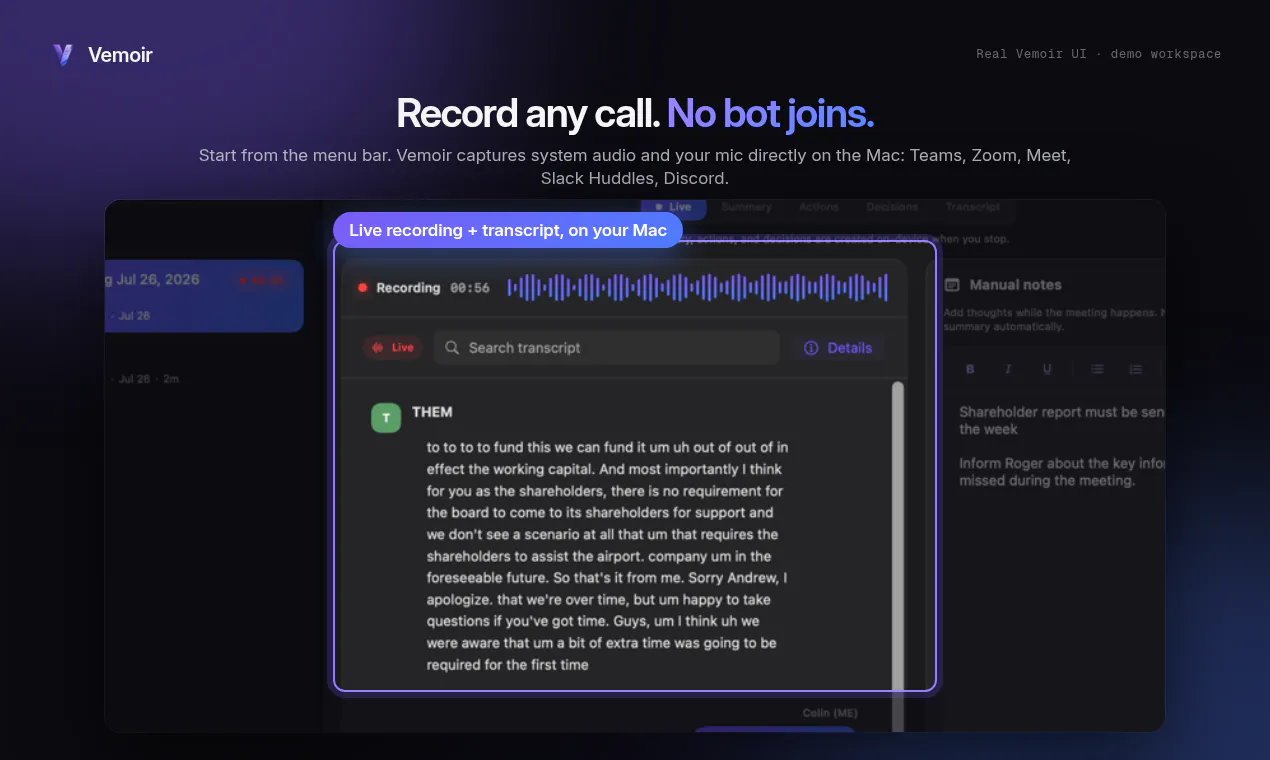Image resolution: width=1270 pixels, height=760 pixels.
Task: Apply underline with the U icon
Action: click(x=1047, y=369)
